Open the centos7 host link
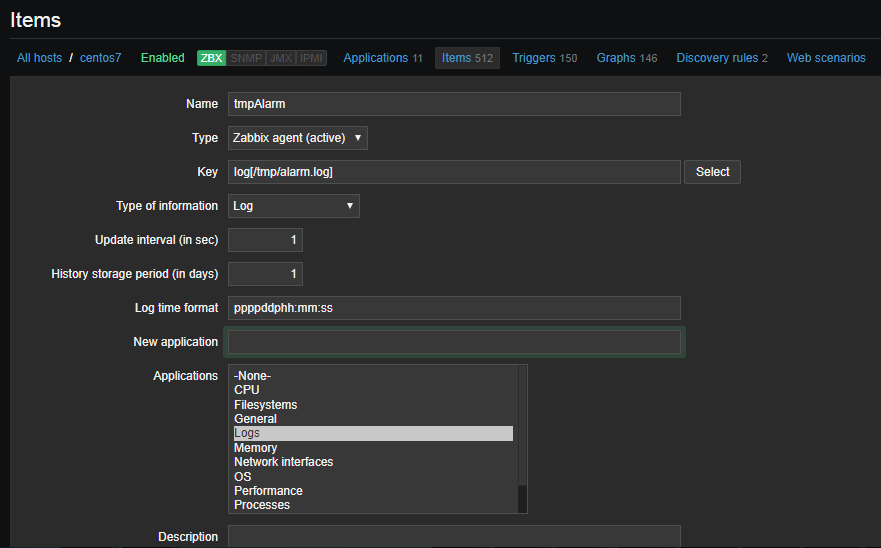 [x=100, y=58]
